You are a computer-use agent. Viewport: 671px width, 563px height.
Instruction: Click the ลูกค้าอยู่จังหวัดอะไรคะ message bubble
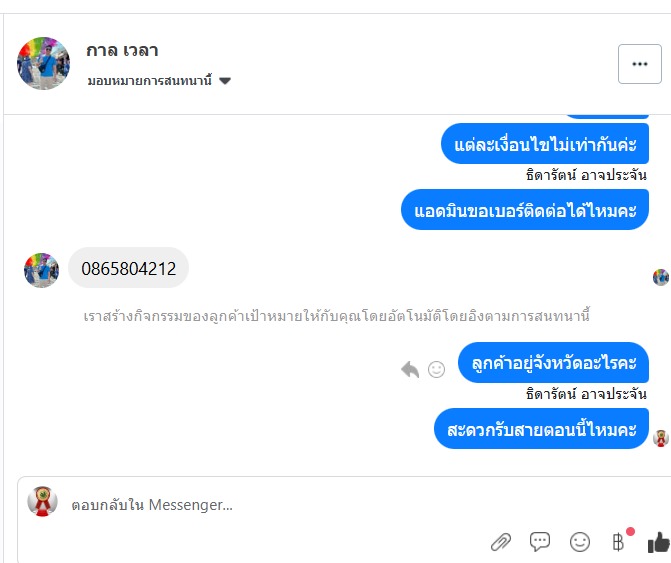[x=553, y=363]
